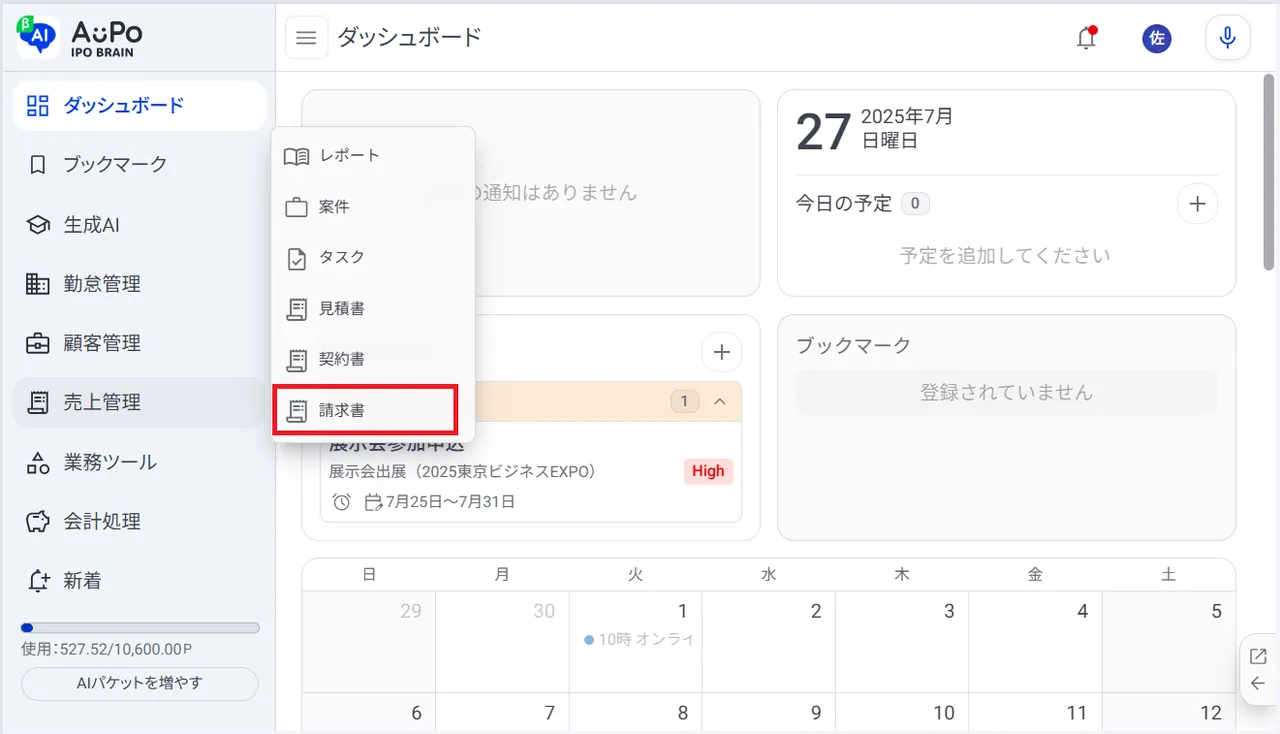Click the back arrow icon at right edge
1280x734 pixels.
tap(1258, 684)
